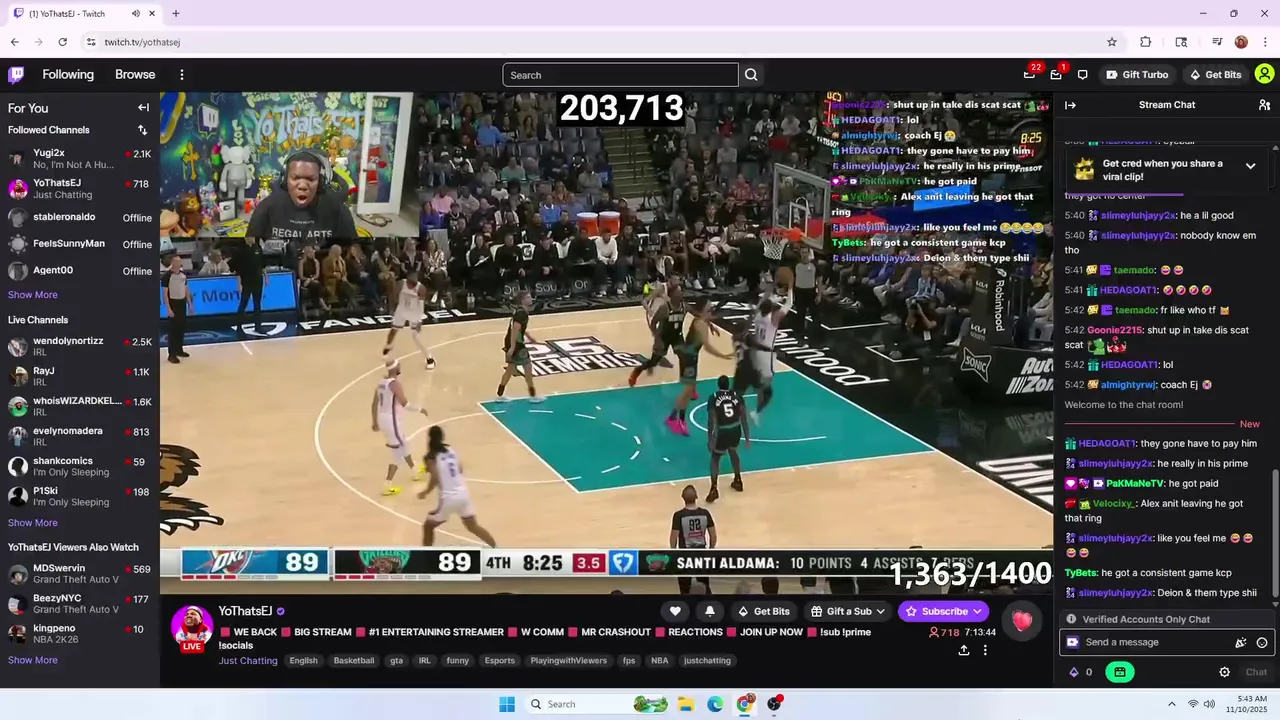
Task: Open stableronaldo offline channel
Action: (x=80, y=217)
